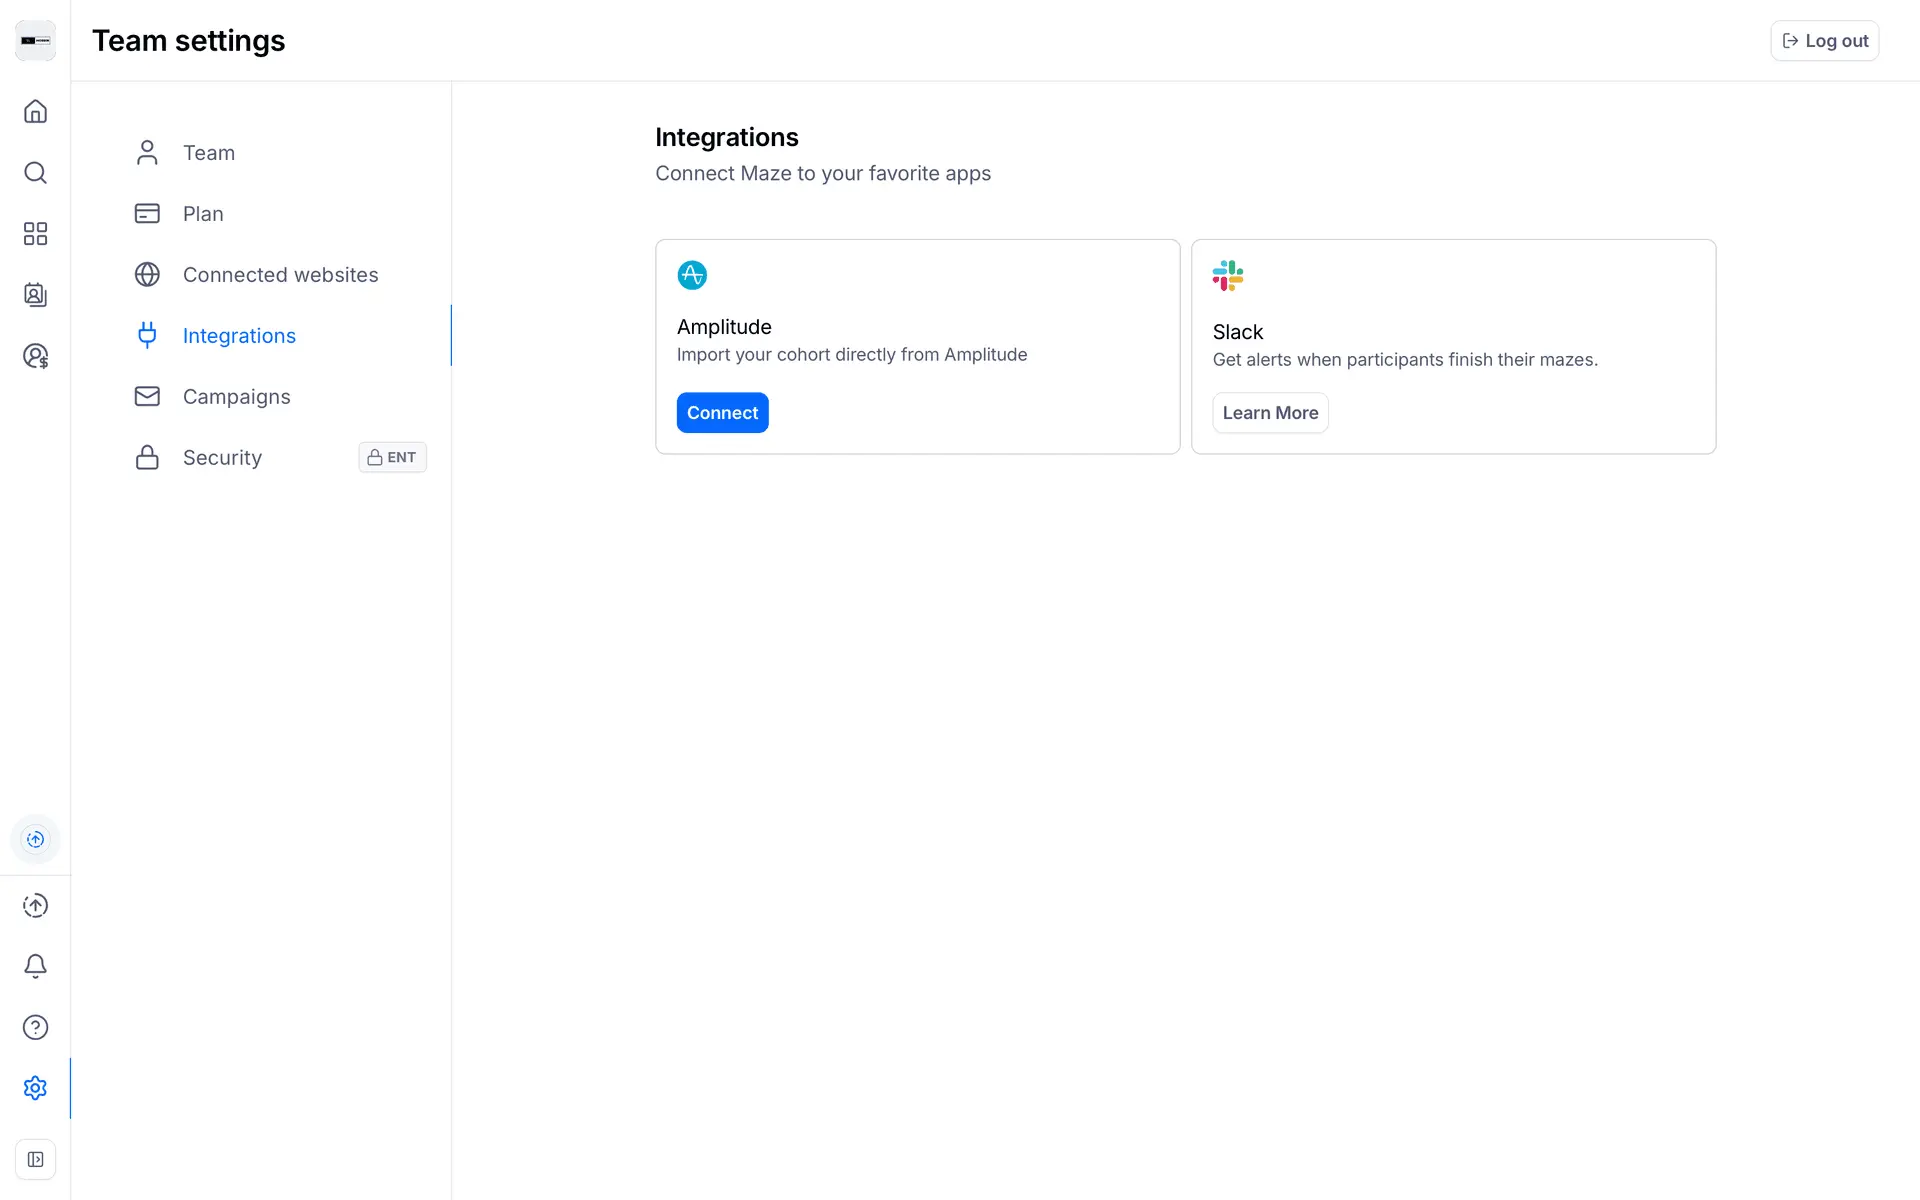The height and width of the screenshot is (1200, 1920).
Task: Open the notifications bell icon
Action: (35, 966)
